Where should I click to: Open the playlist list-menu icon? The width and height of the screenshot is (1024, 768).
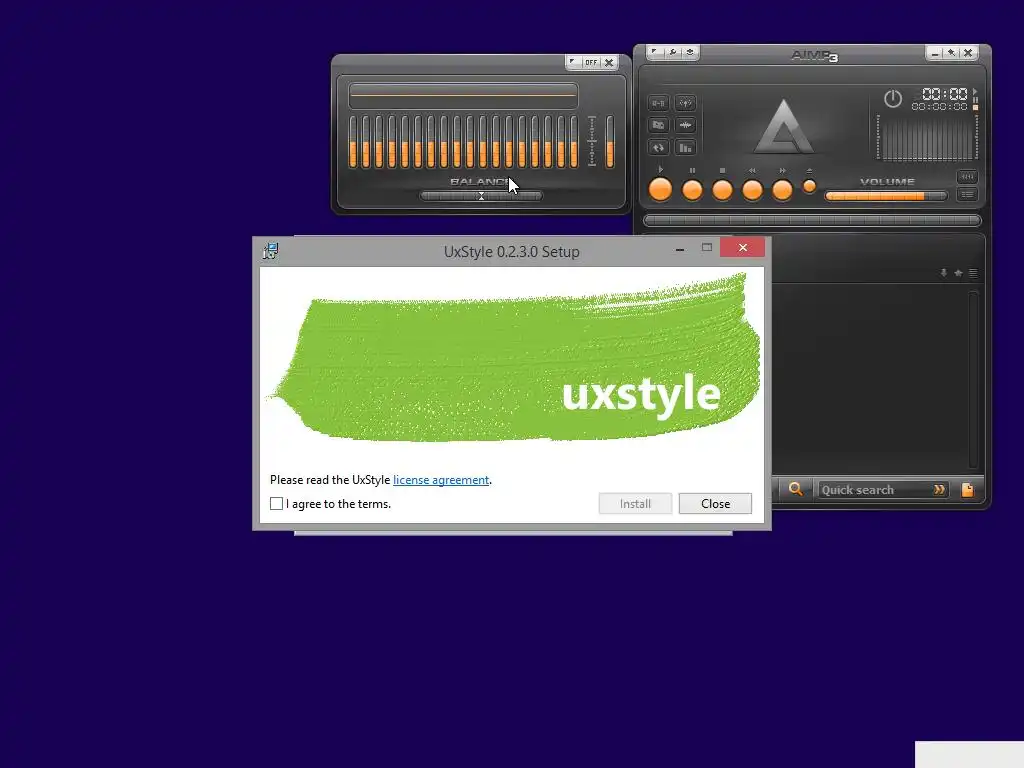click(973, 273)
